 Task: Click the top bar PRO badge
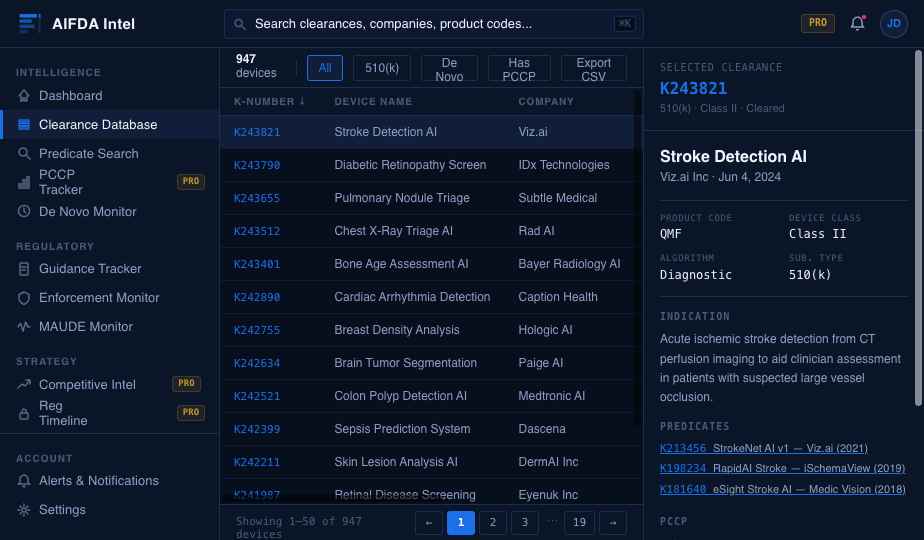pyautogui.click(x=817, y=23)
